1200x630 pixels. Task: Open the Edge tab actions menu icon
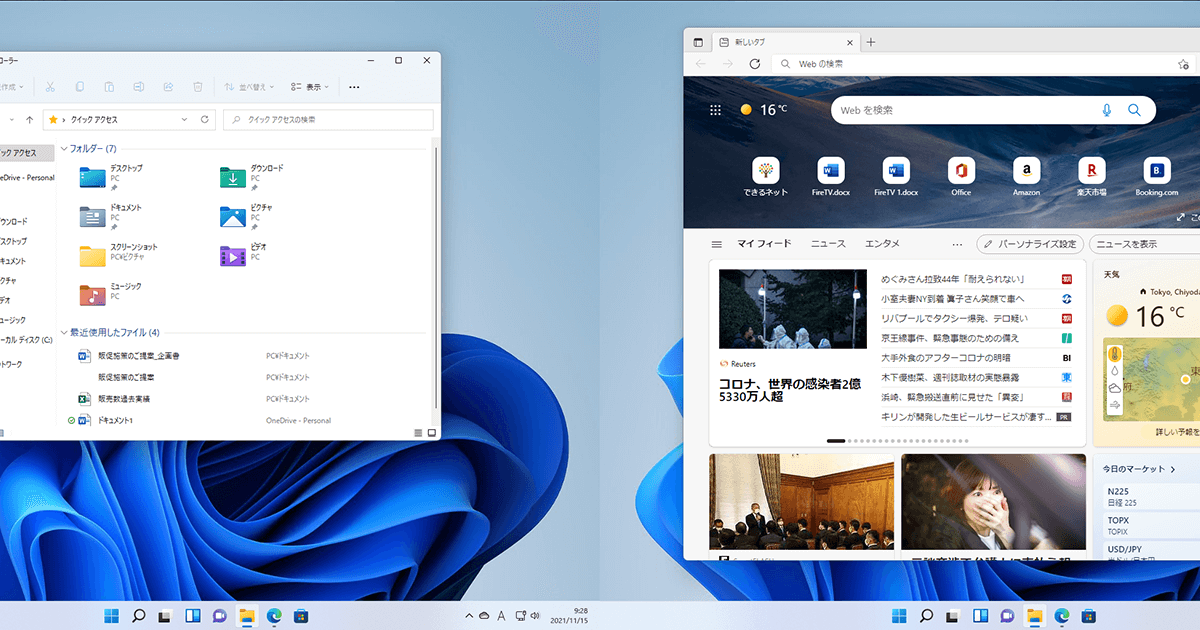[699, 42]
